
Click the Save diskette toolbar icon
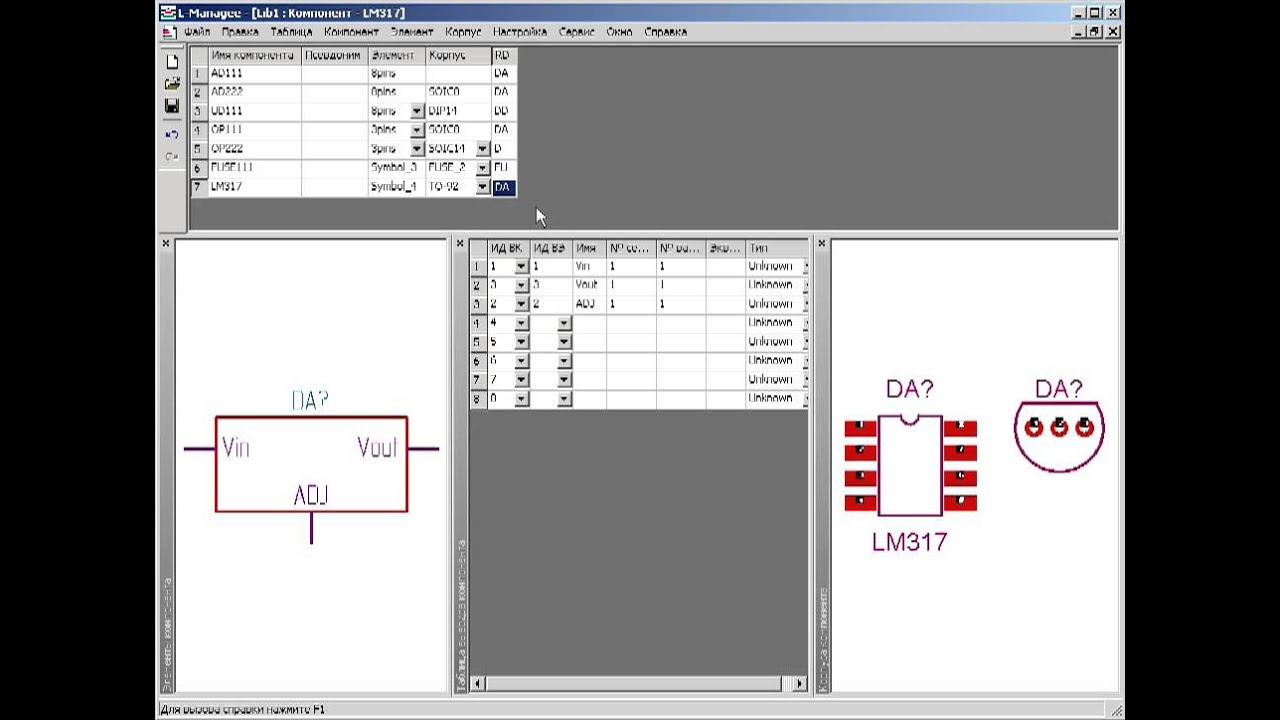[x=172, y=106]
